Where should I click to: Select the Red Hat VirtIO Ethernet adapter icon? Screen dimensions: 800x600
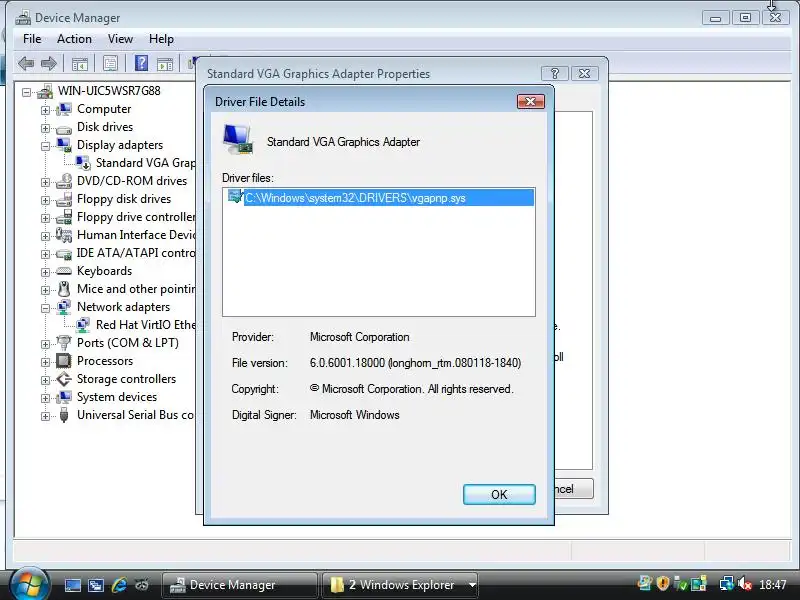83,324
